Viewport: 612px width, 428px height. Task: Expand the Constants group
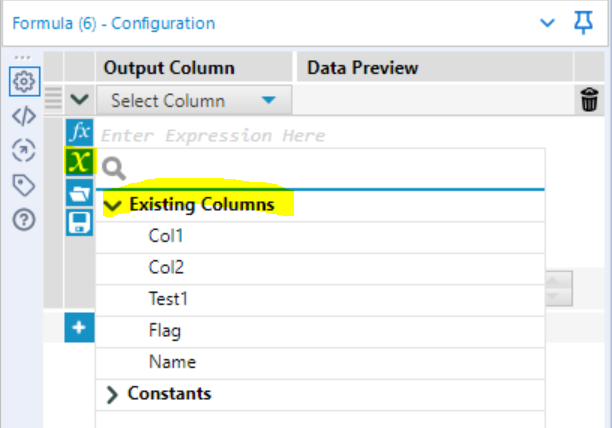(x=112, y=394)
